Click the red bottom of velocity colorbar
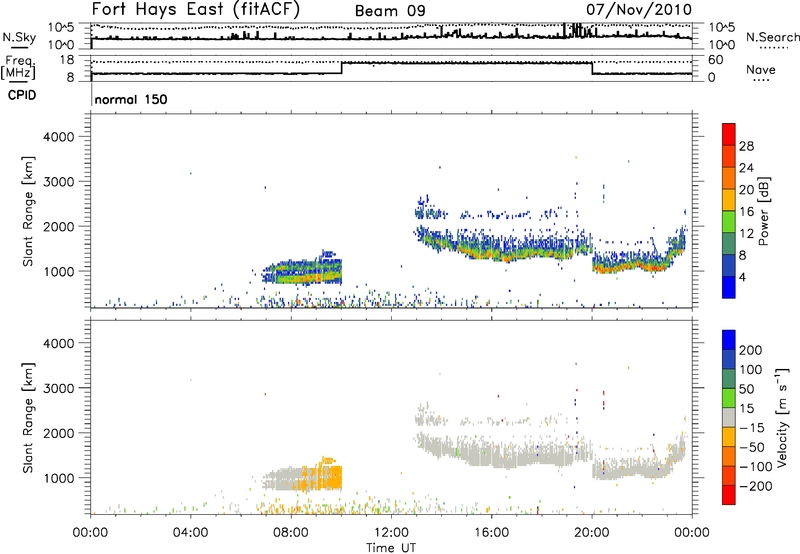 [x=729, y=495]
